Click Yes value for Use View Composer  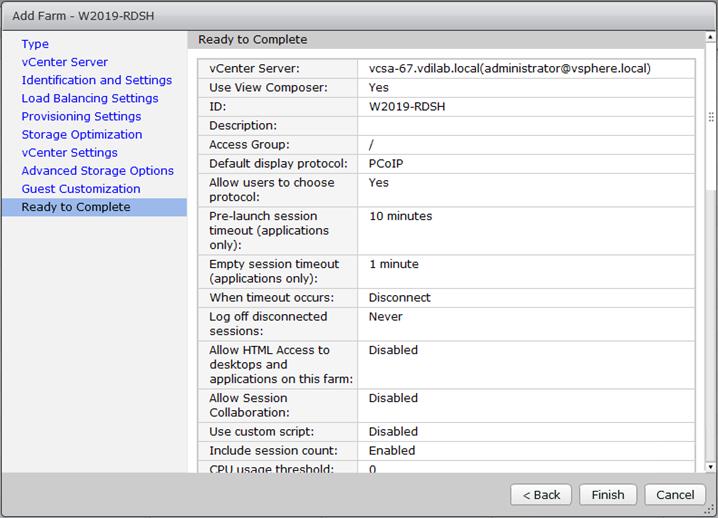tap(378, 87)
